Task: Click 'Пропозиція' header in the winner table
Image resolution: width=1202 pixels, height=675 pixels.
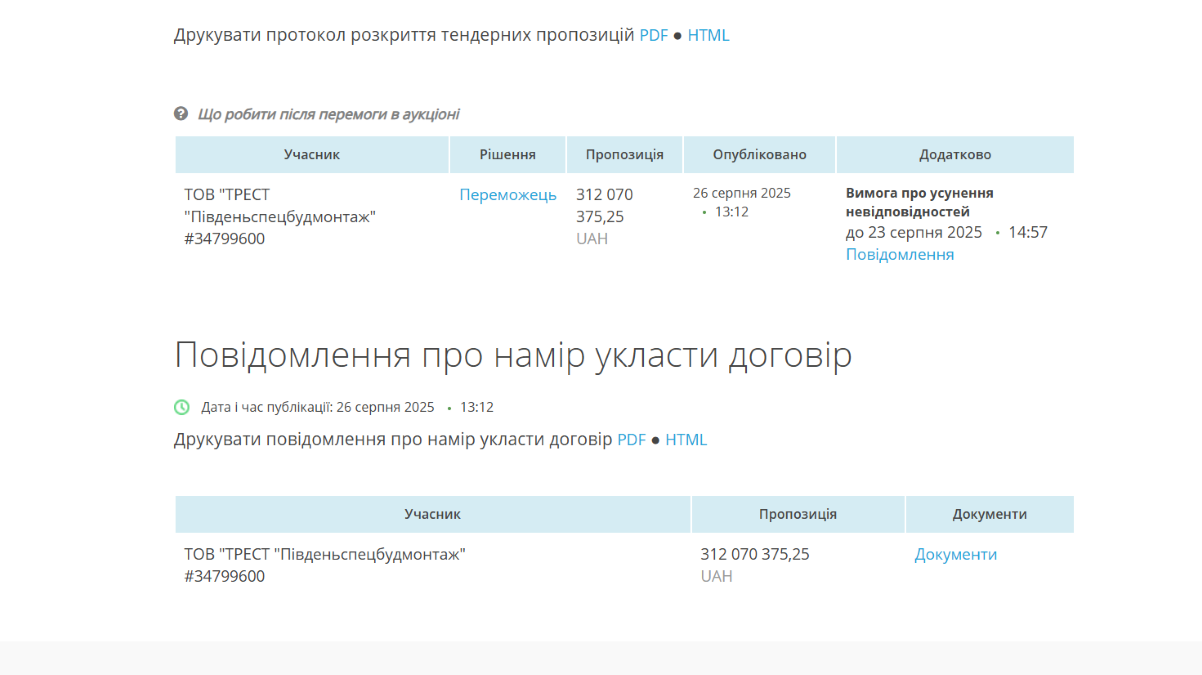Action: tap(625, 155)
